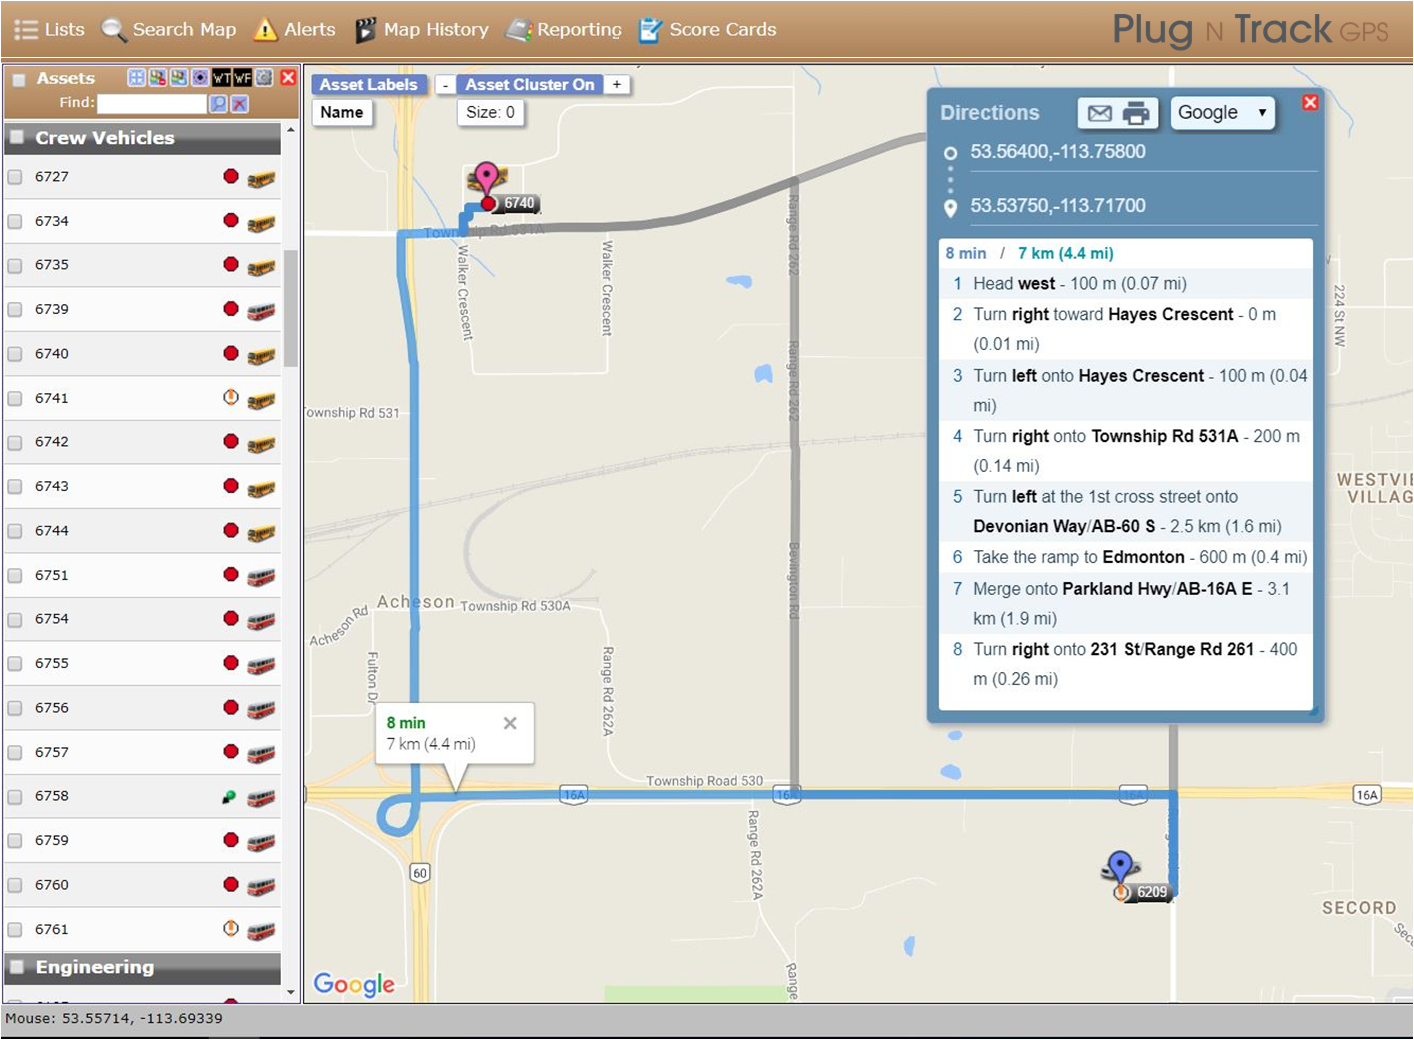Click the red bus icon for asset 6755
This screenshot has height=1040, width=1414.
pyautogui.click(x=261, y=665)
